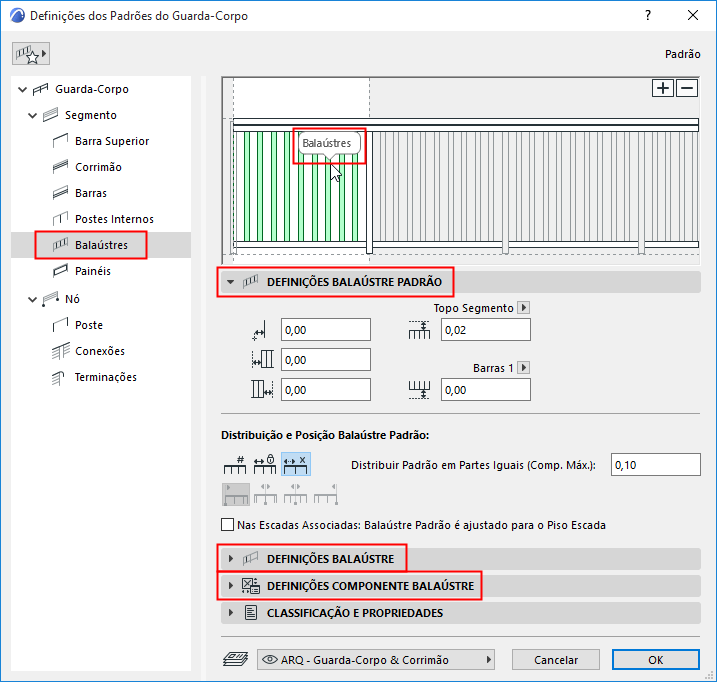
Task: Click the gray baluster section in preview
Action: pyautogui.click(x=535, y=187)
